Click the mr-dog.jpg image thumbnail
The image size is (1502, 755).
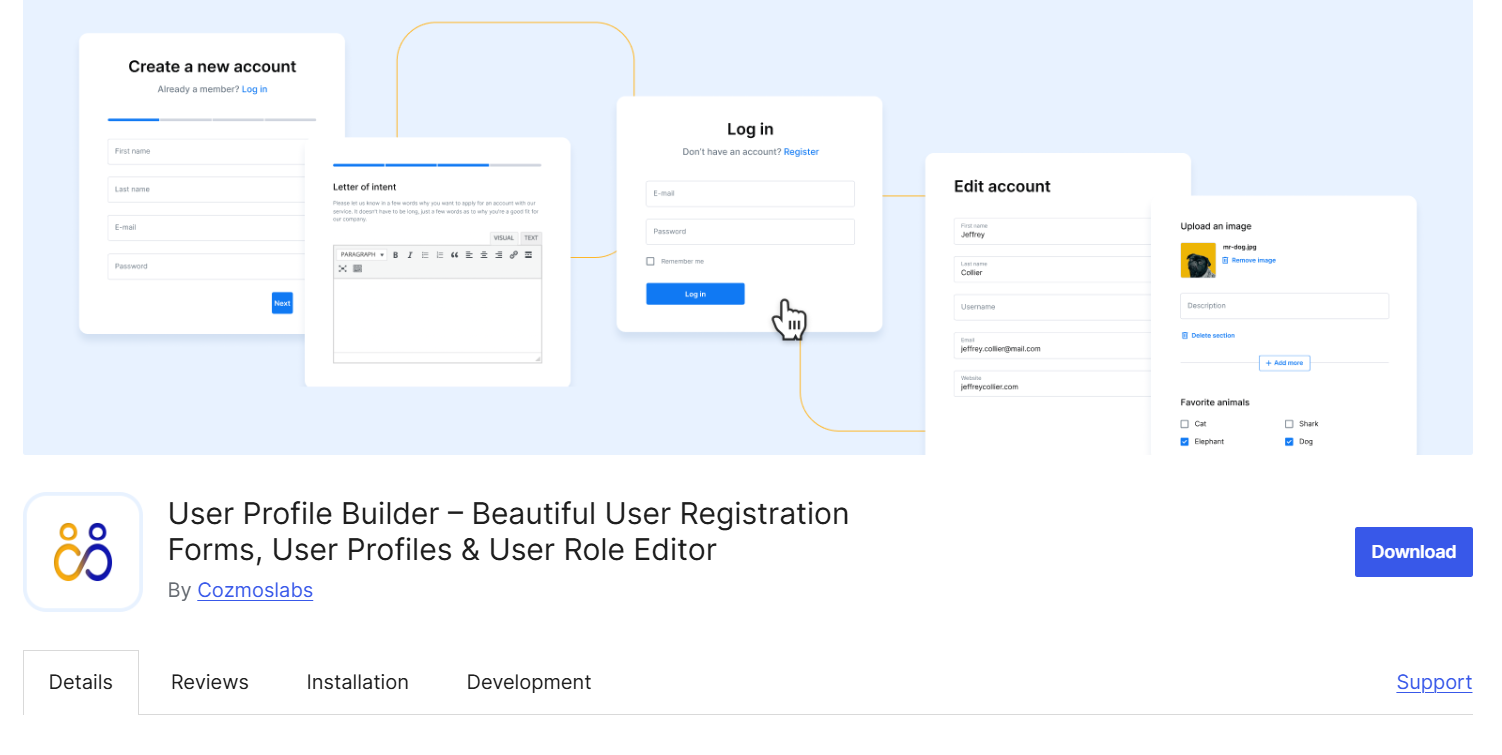click(1198, 260)
